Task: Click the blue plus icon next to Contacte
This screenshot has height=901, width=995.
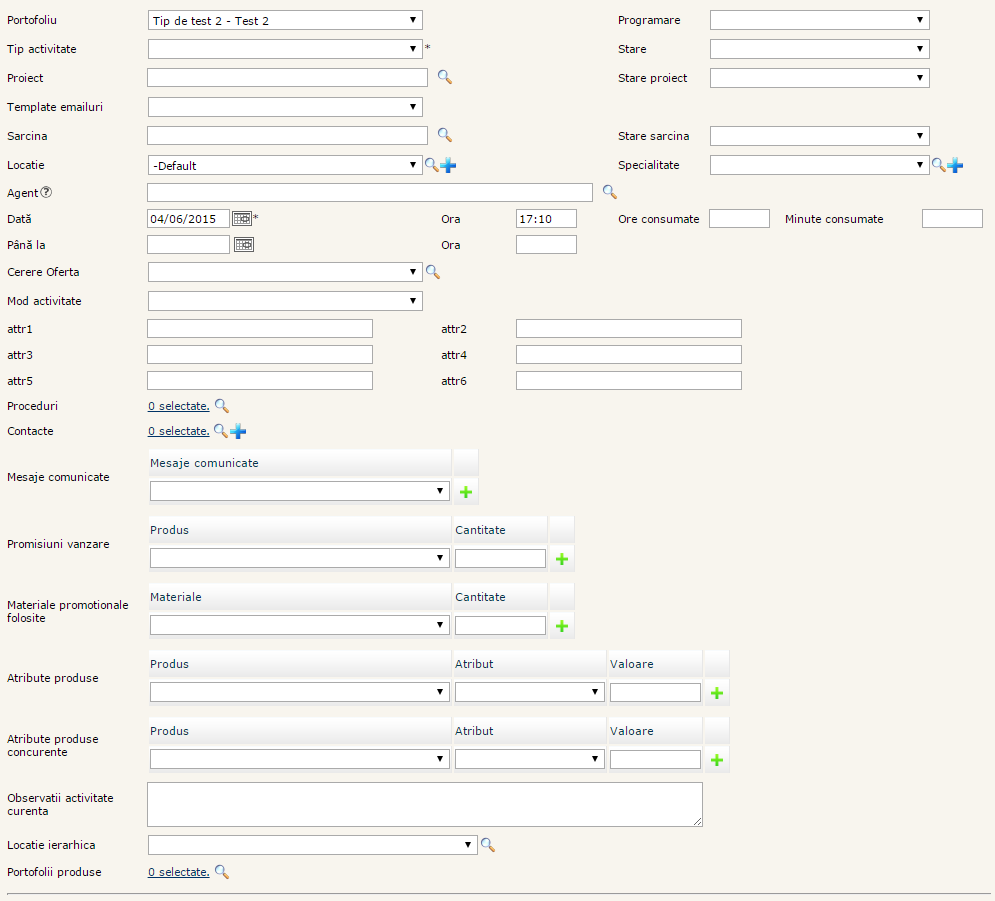Action: tap(238, 431)
